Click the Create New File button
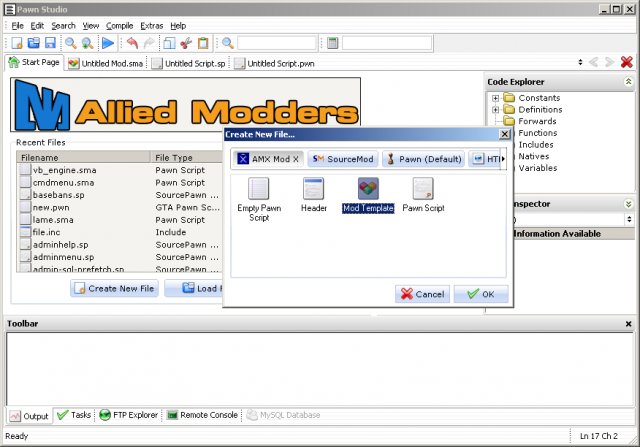 114,288
